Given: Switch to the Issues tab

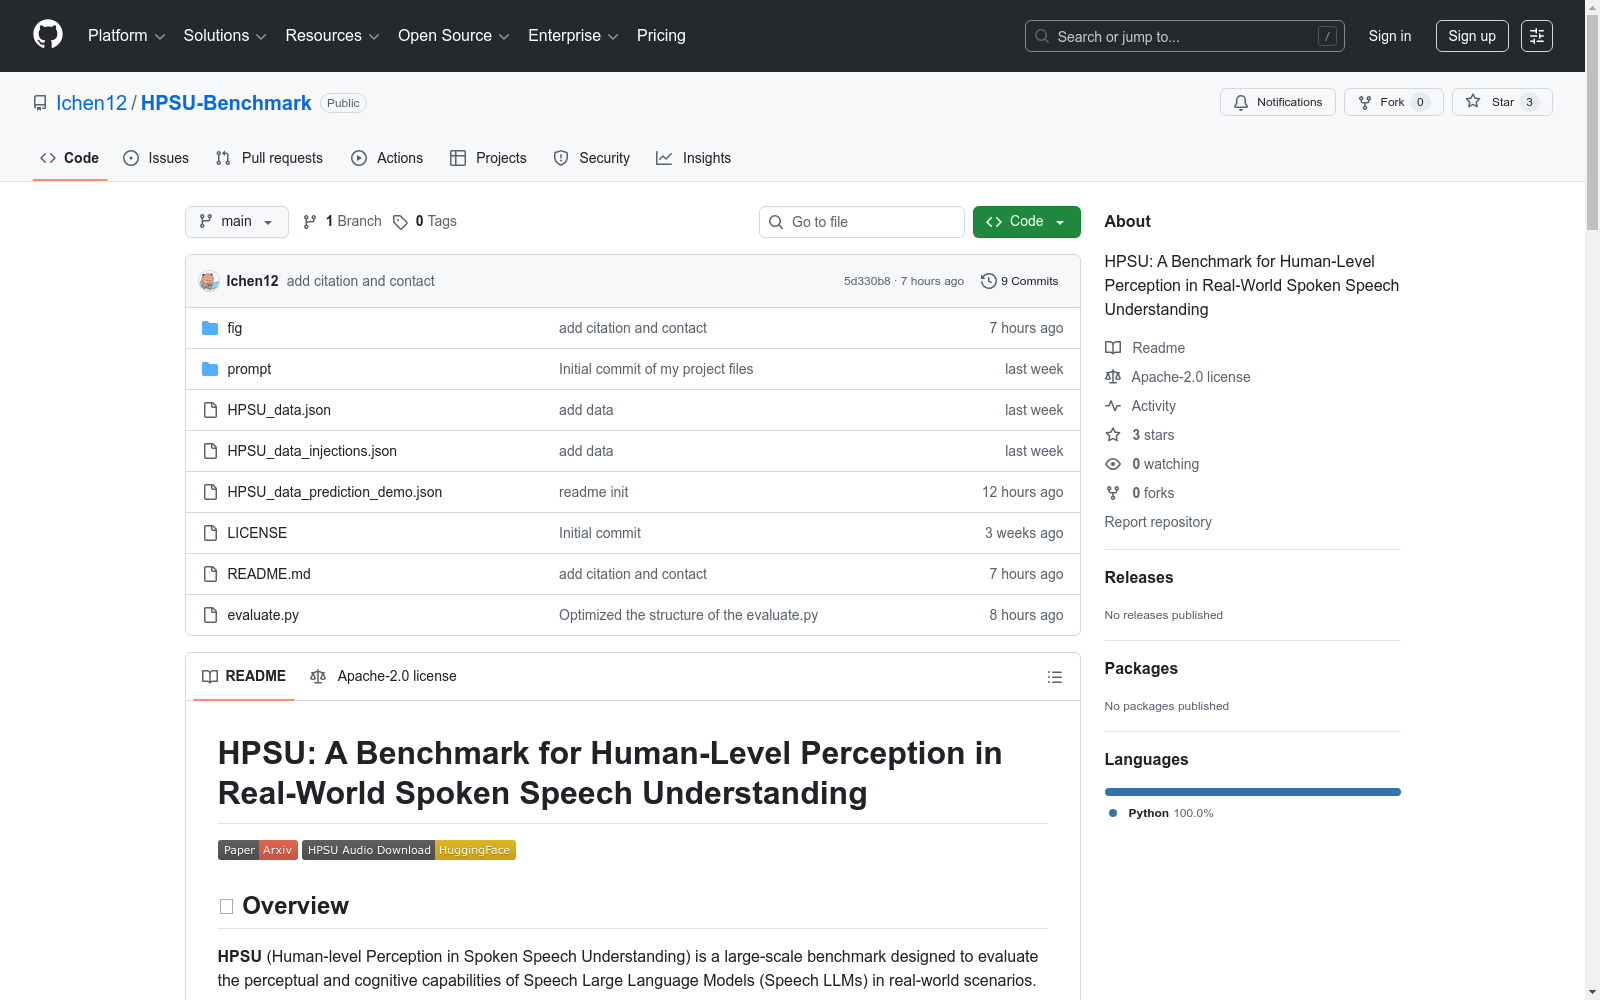Looking at the screenshot, I should (156, 158).
